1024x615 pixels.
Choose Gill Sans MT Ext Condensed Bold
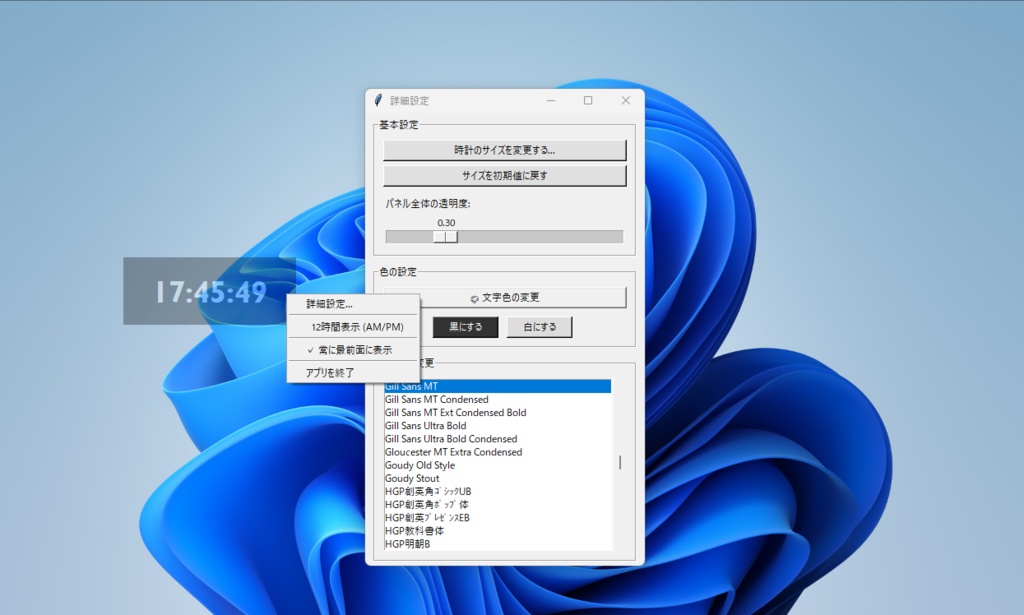pos(498,413)
